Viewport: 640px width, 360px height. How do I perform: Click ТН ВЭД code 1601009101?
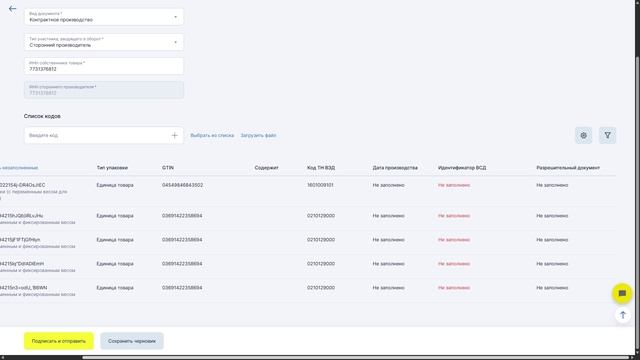click(x=320, y=185)
